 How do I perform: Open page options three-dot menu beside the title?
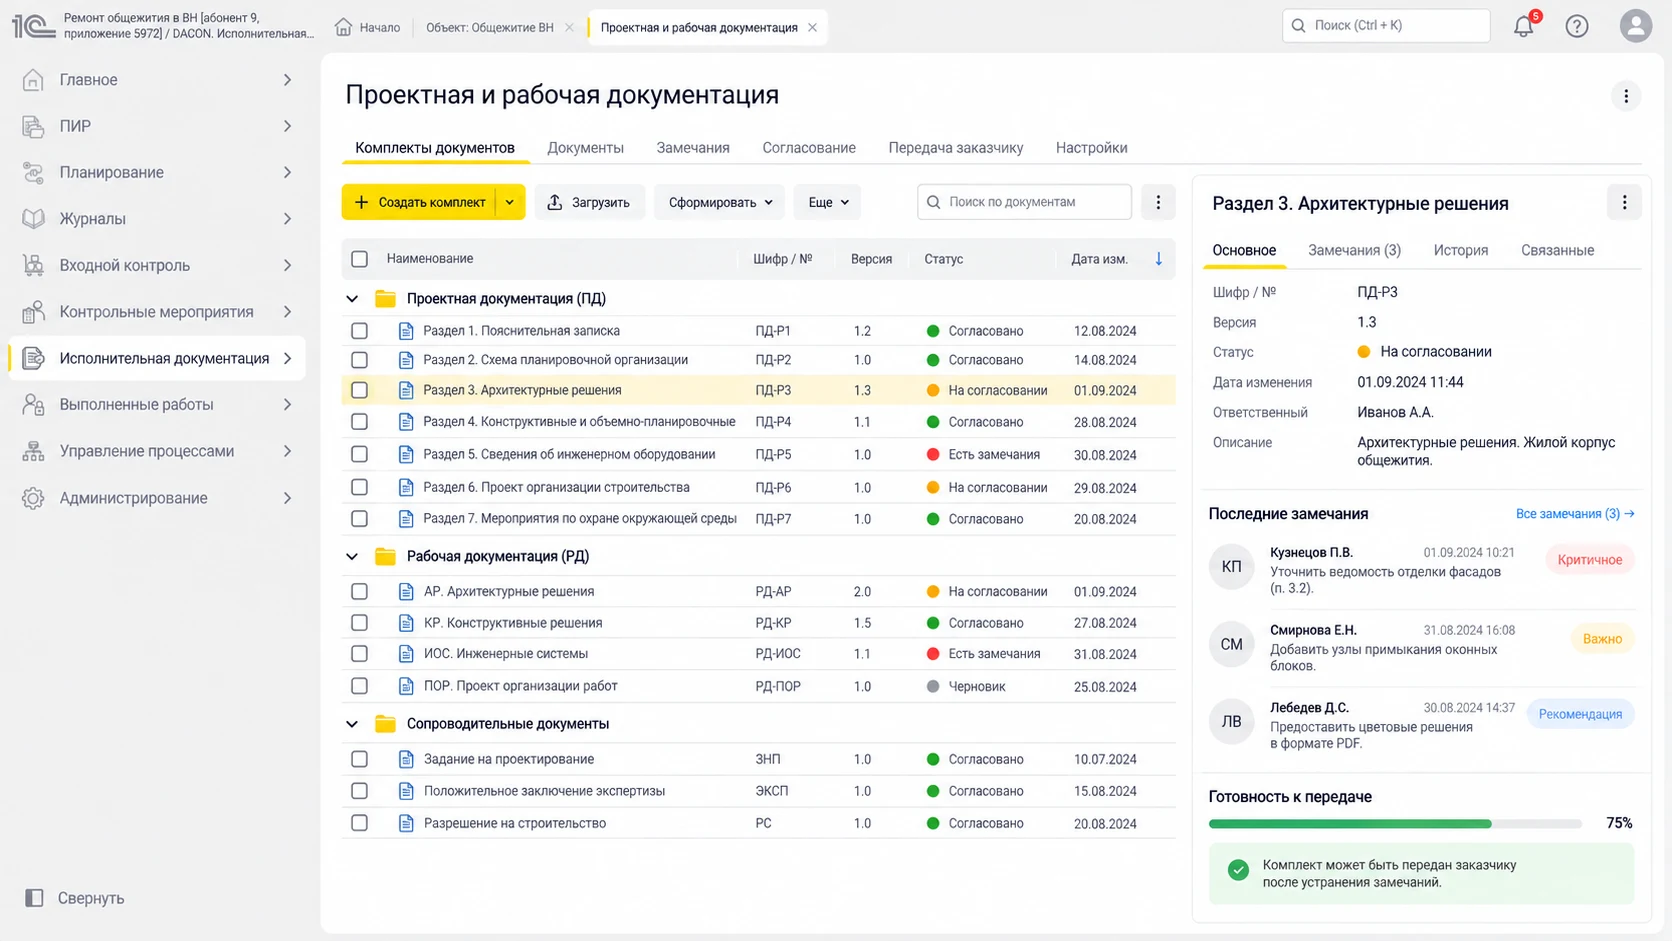(1626, 96)
